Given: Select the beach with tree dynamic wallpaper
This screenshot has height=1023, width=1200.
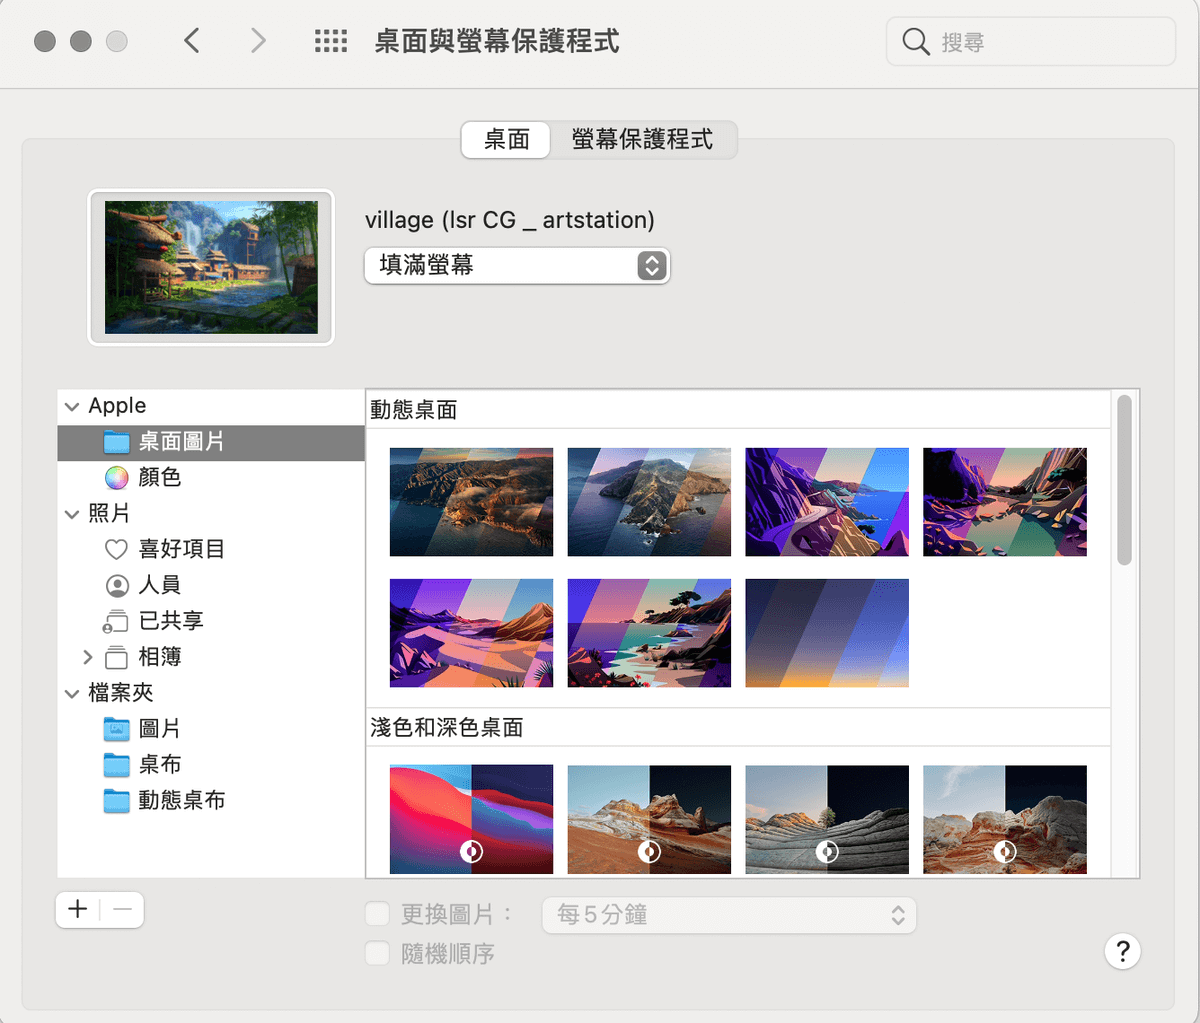Looking at the screenshot, I should pyautogui.click(x=649, y=633).
